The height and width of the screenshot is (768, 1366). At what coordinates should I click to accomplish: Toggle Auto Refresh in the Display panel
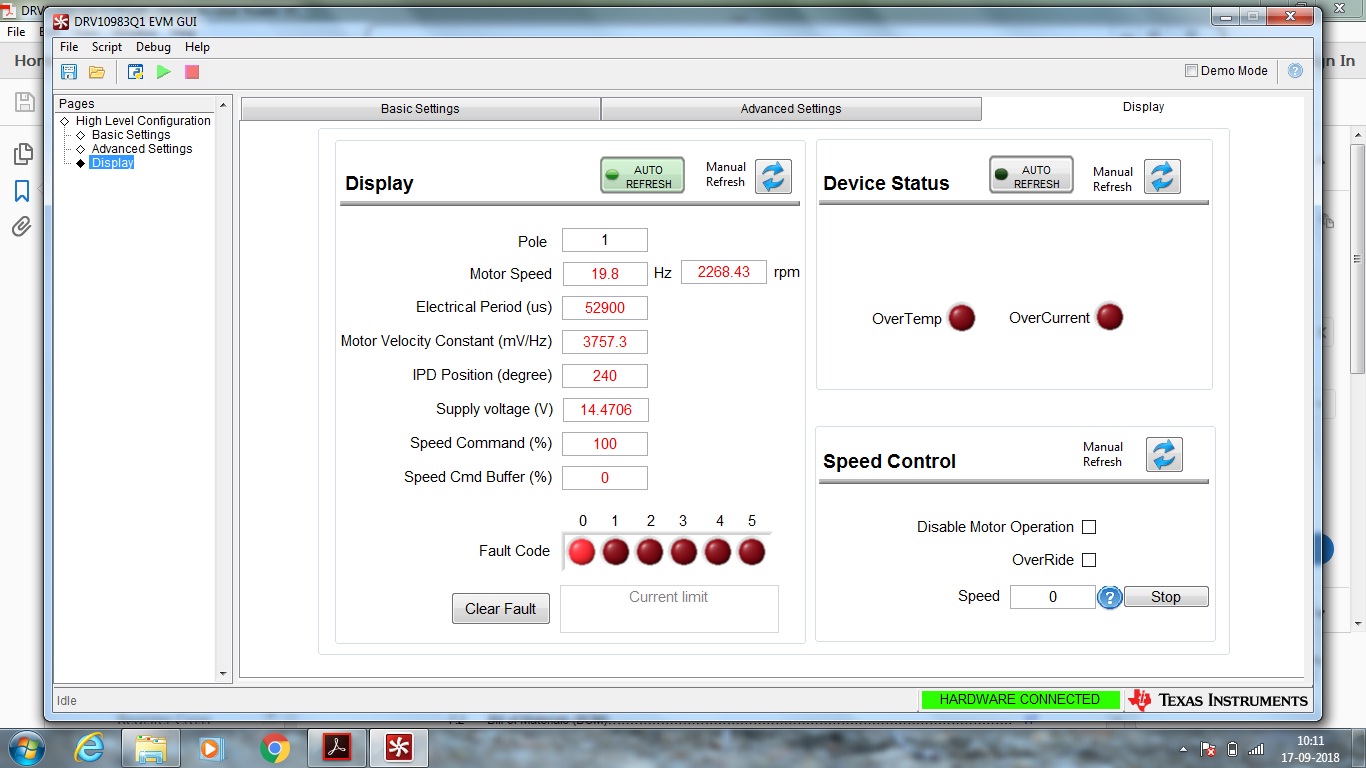642,176
